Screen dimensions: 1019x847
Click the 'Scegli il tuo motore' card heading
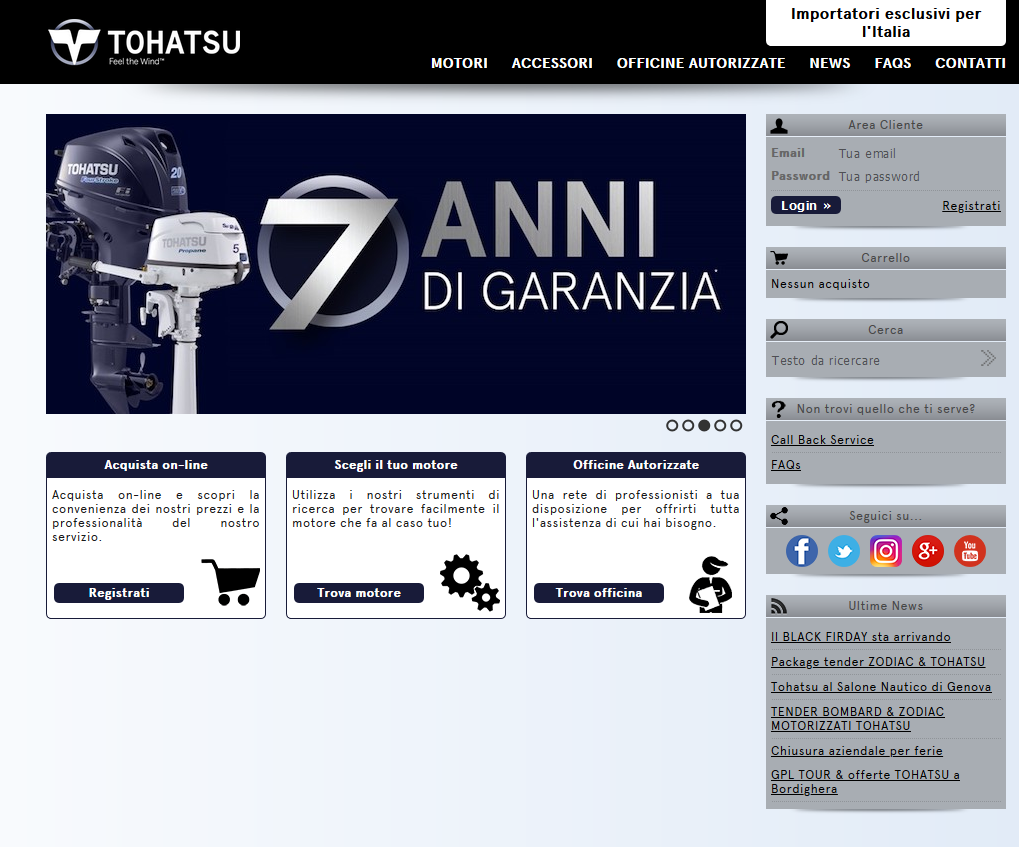click(x=396, y=465)
